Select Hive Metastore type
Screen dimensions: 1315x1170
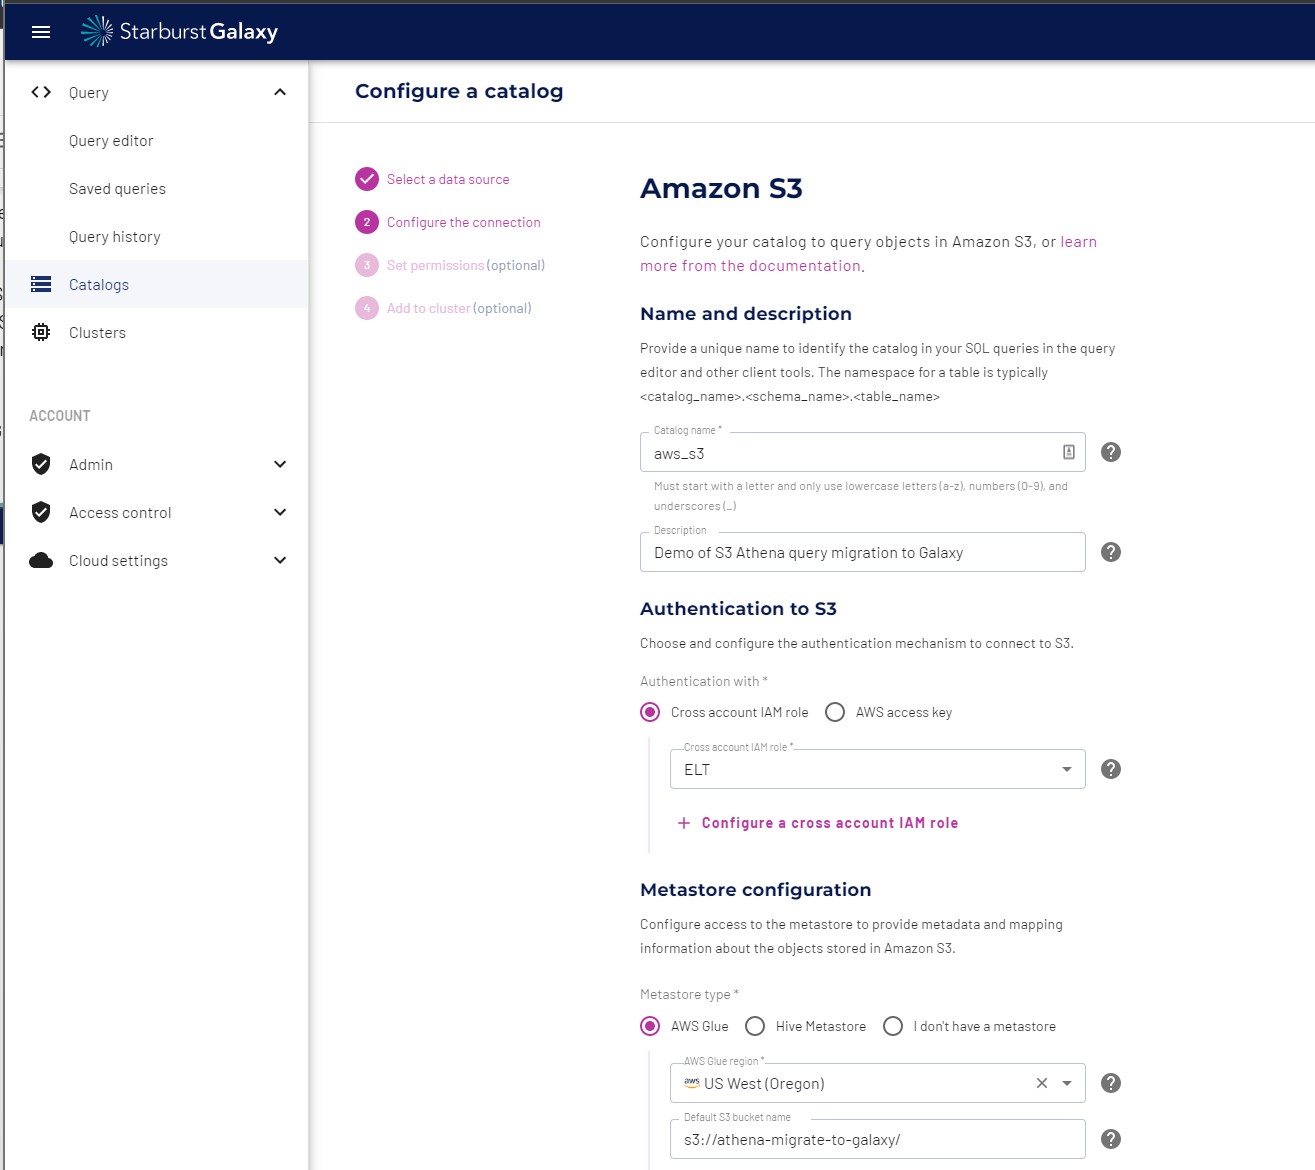coord(755,1026)
